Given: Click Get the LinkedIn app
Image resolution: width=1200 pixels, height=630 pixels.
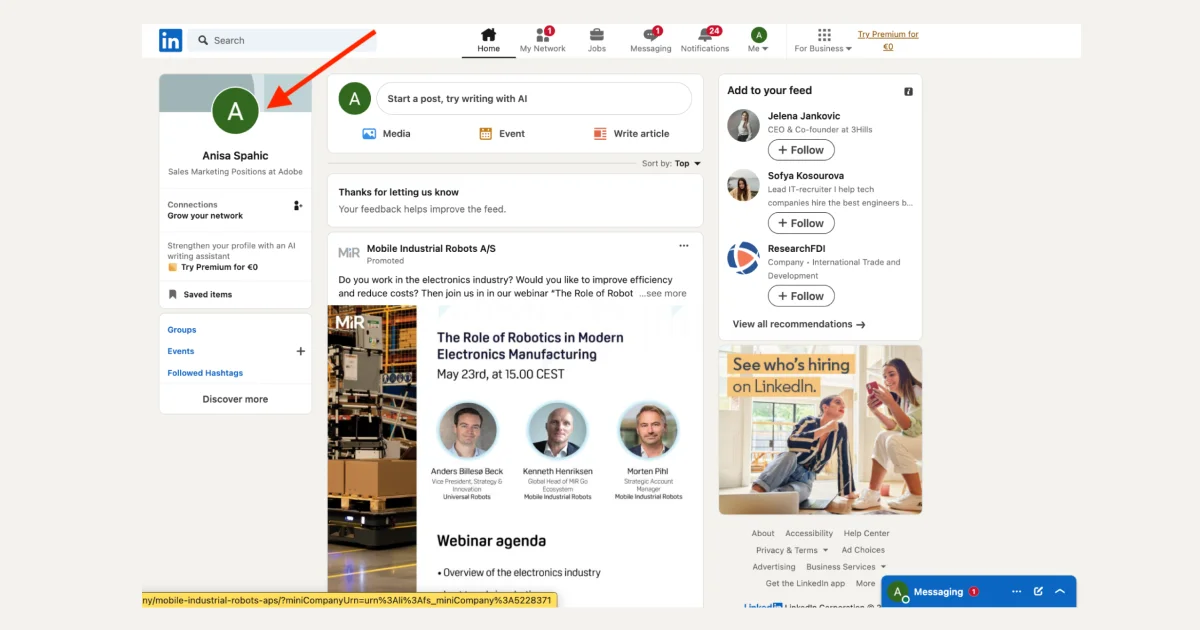Looking at the screenshot, I should click(x=805, y=583).
